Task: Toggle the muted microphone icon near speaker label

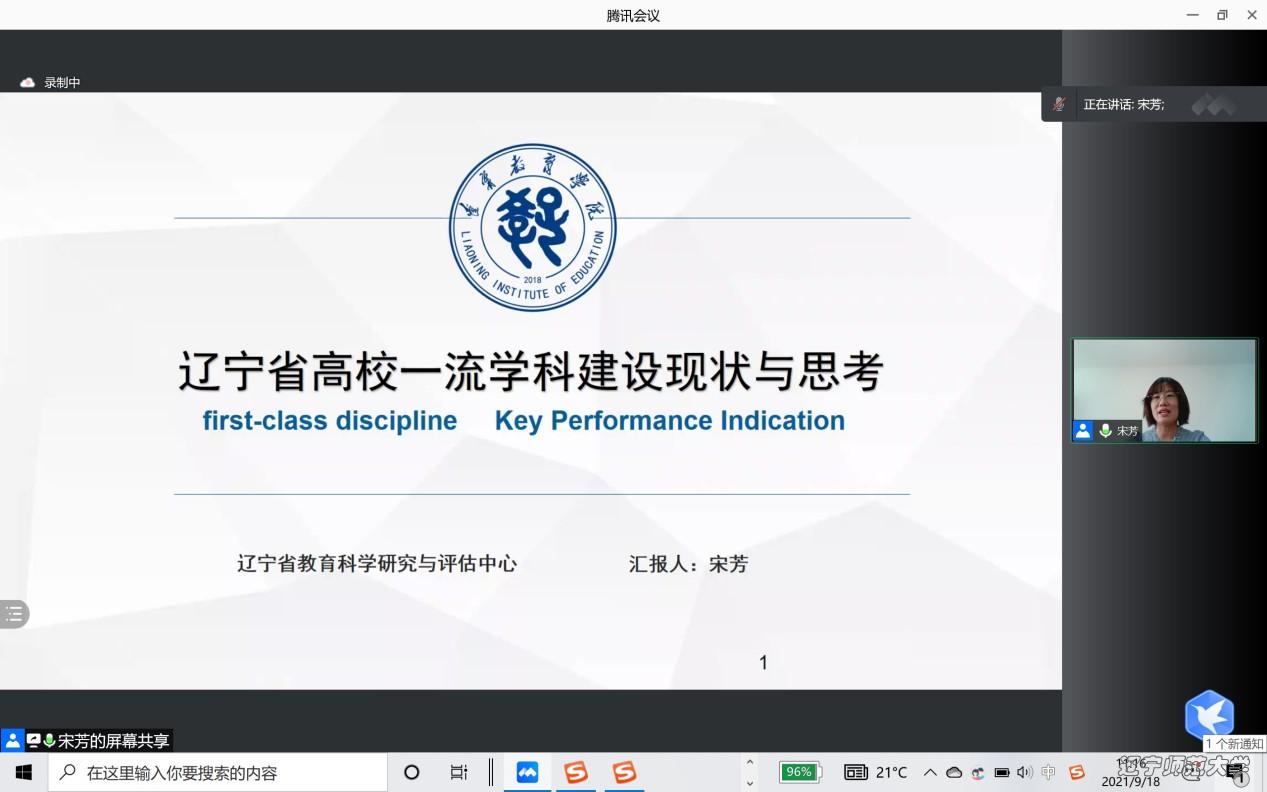Action: coord(1058,104)
